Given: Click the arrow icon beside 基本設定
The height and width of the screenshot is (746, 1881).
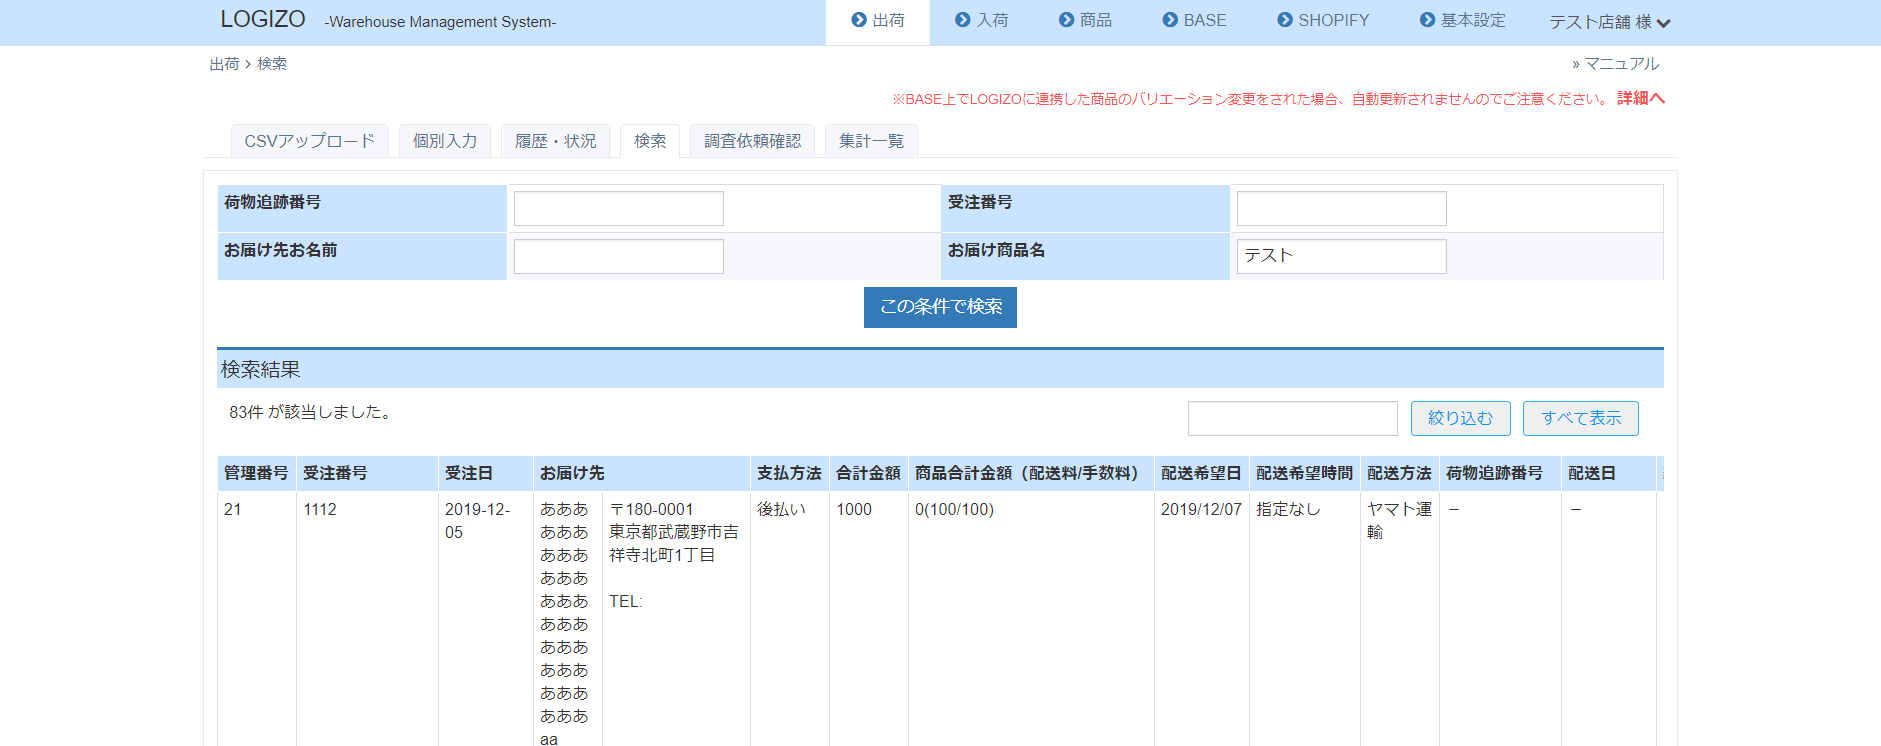Looking at the screenshot, I should 1427,20.
